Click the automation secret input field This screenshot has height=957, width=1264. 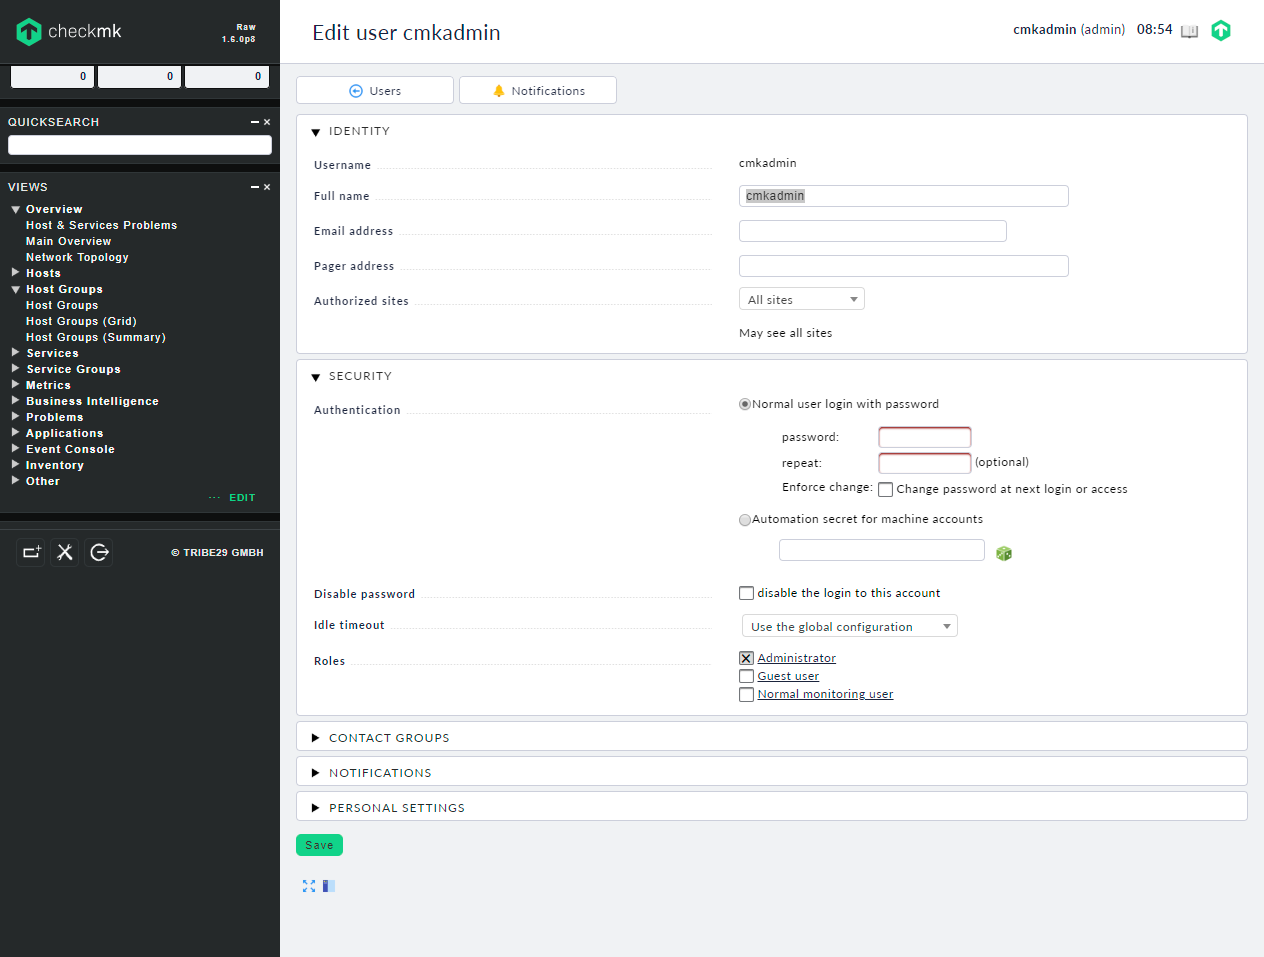pyautogui.click(x=882, y=550)
